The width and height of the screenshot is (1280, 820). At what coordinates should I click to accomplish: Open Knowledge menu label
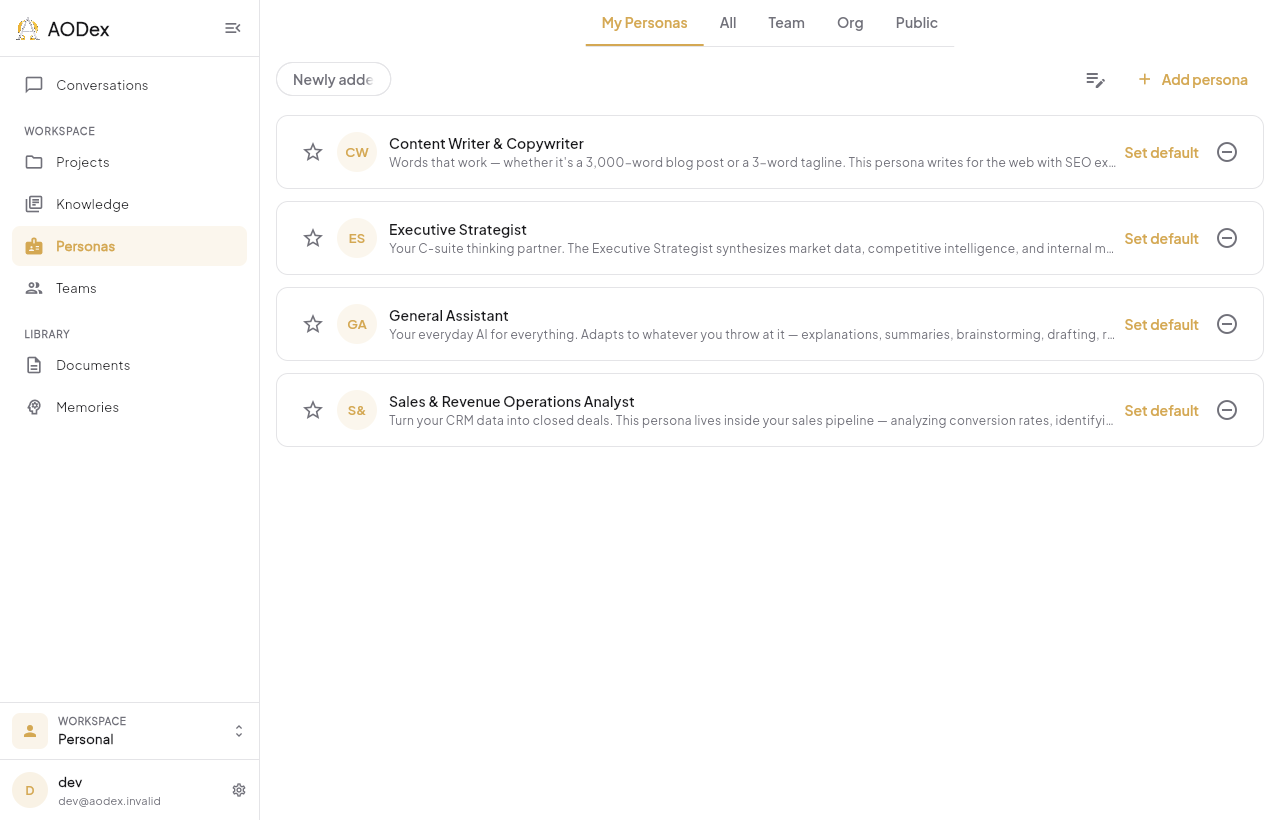click(x=92, y=204)
